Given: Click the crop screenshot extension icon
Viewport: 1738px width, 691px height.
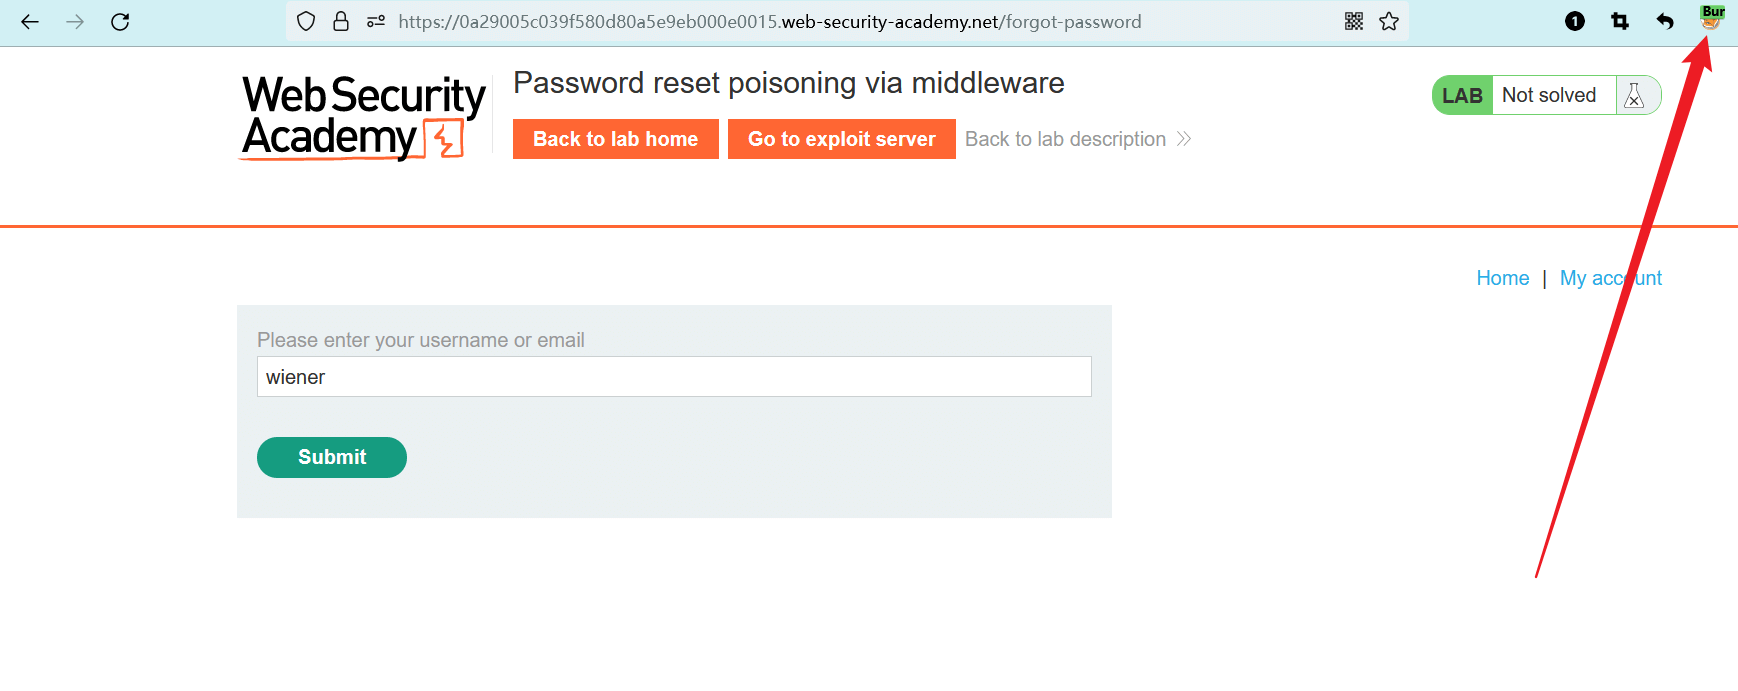Looking at the screenshot, I should pos(1620,22).
